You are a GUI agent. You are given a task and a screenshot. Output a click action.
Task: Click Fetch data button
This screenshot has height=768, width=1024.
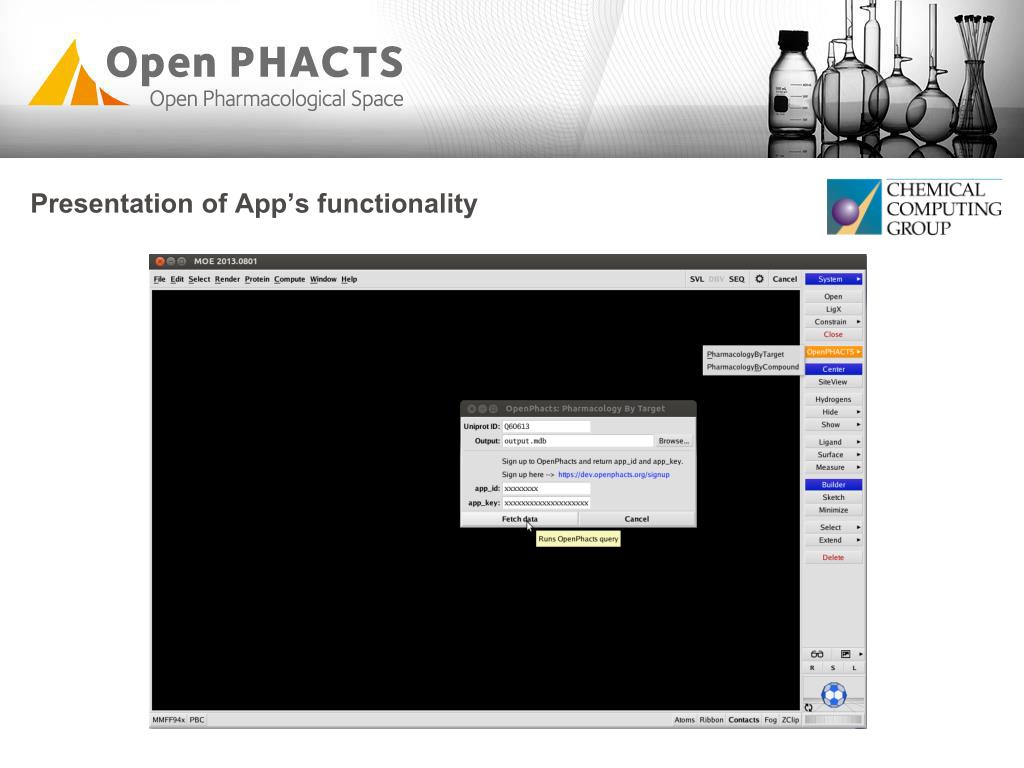520,519
